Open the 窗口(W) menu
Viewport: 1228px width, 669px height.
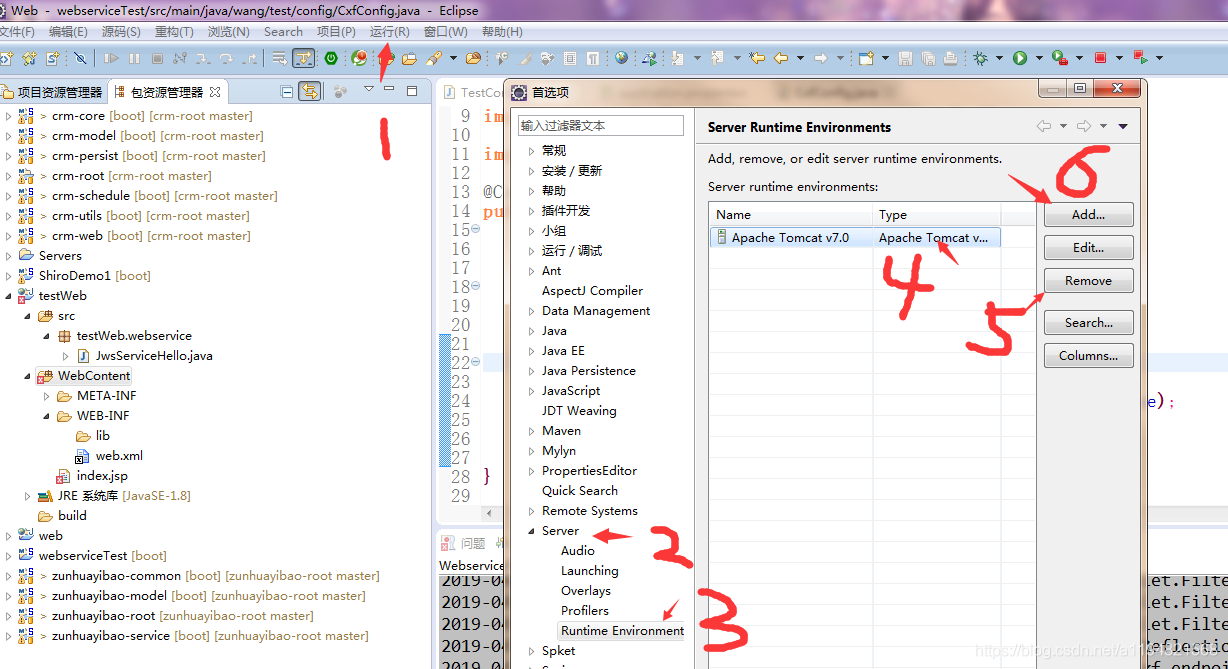(x=445, y=32)
